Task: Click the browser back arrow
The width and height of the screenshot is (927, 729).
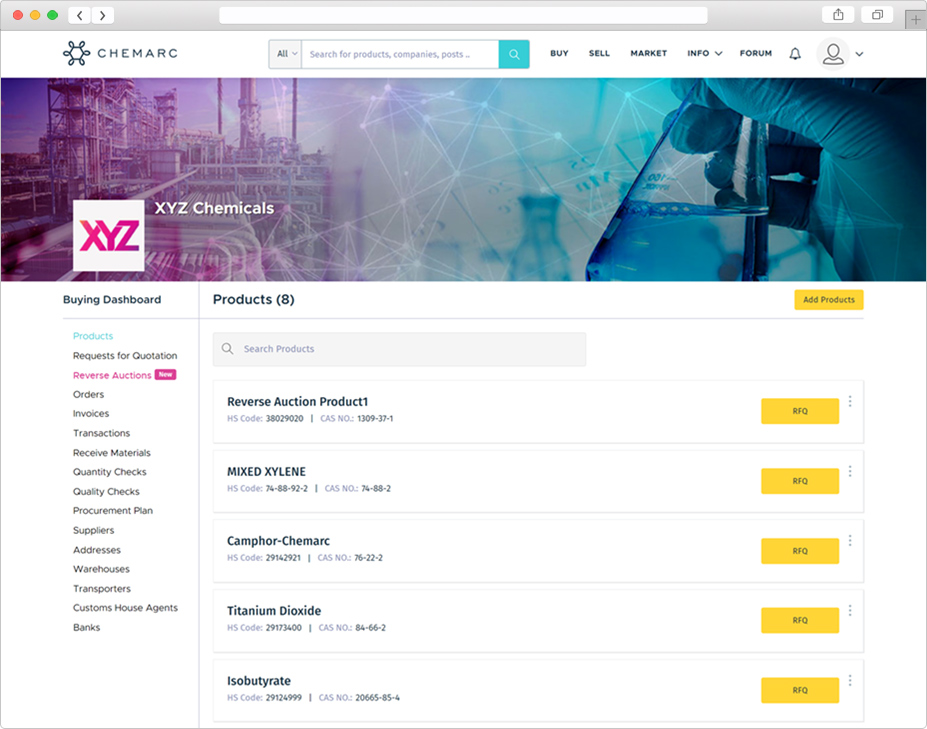Action: tap(80, 15)
